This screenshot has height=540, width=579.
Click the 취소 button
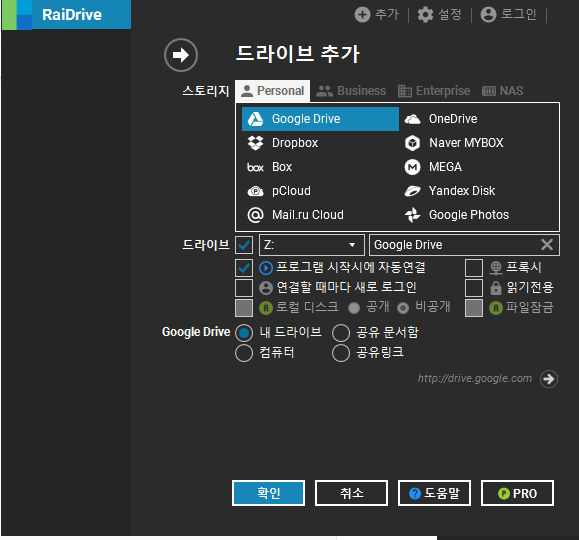[x=352, y=493]
